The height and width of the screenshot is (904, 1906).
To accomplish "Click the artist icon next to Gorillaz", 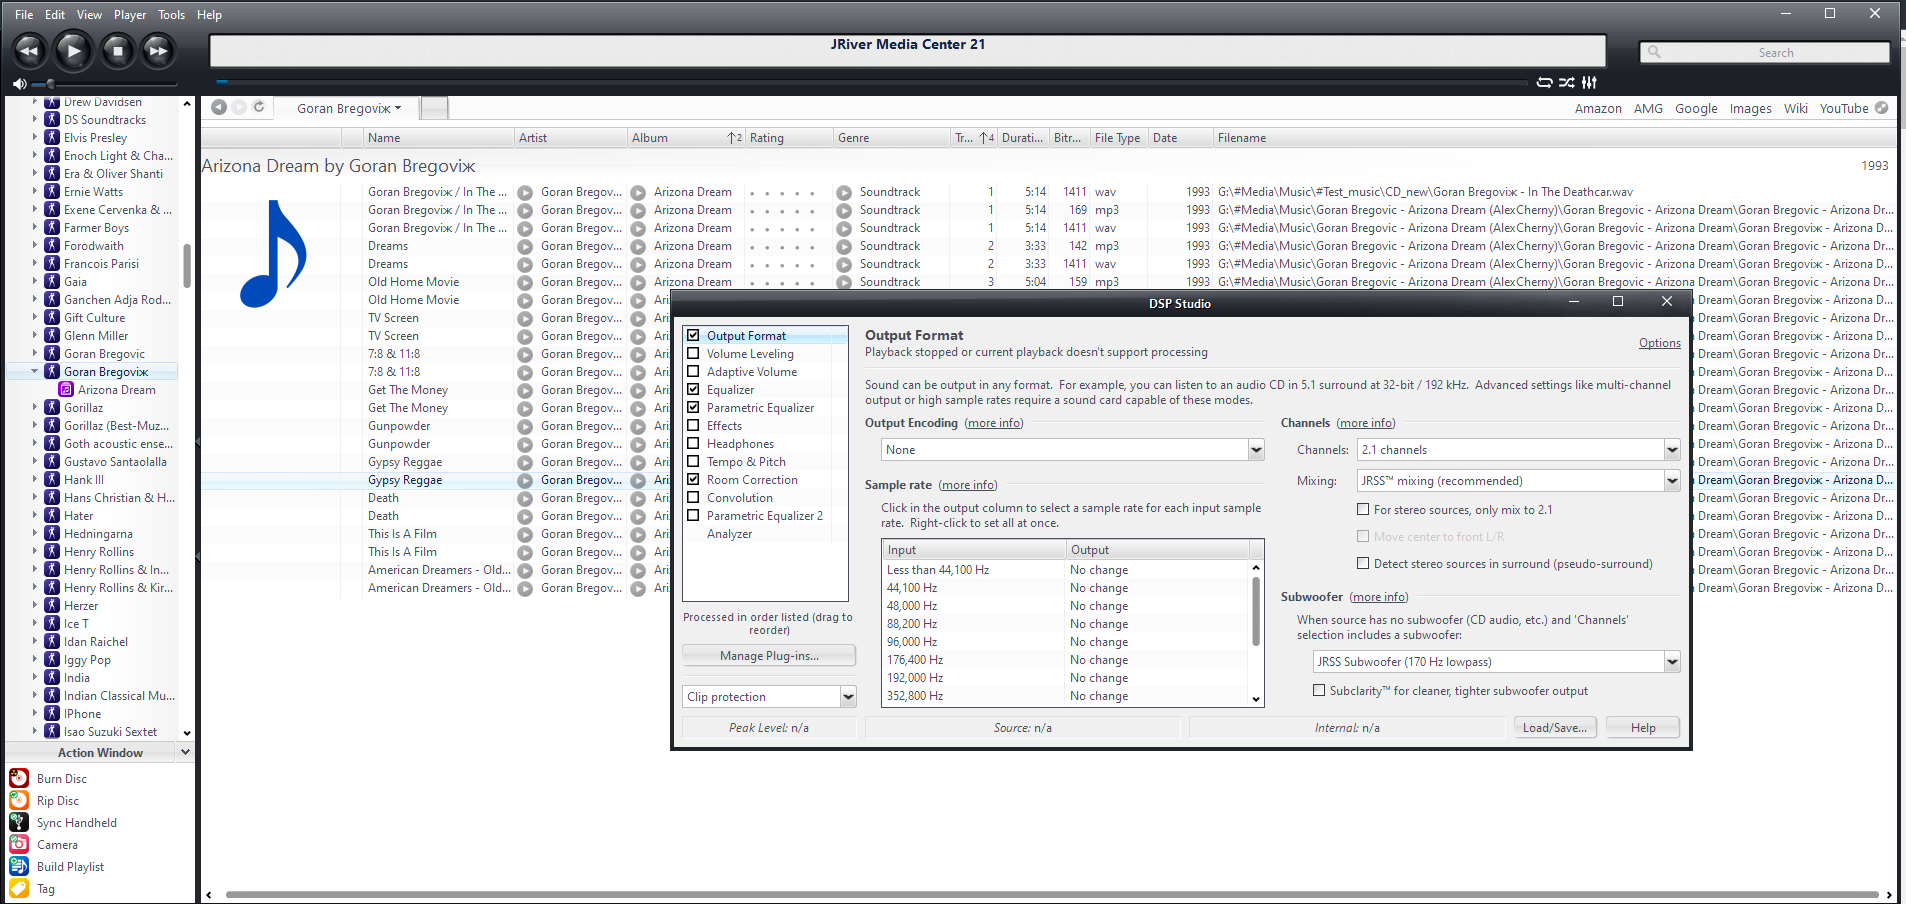I will pyautogui.click(x=52, y=407).
